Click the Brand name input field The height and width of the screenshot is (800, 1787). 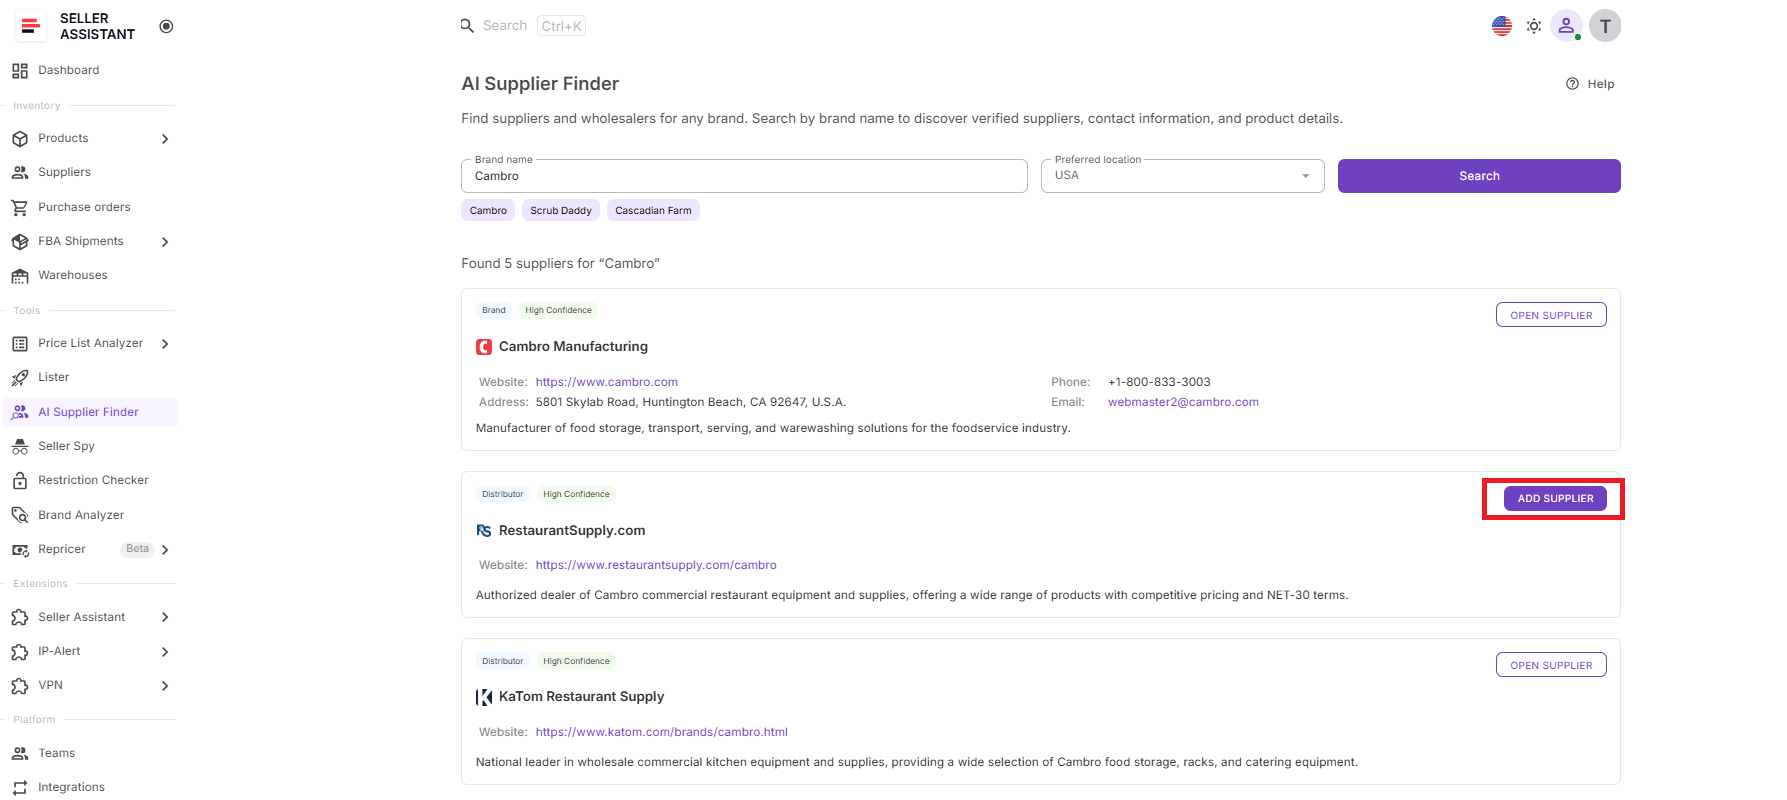(x=744, y=176)
